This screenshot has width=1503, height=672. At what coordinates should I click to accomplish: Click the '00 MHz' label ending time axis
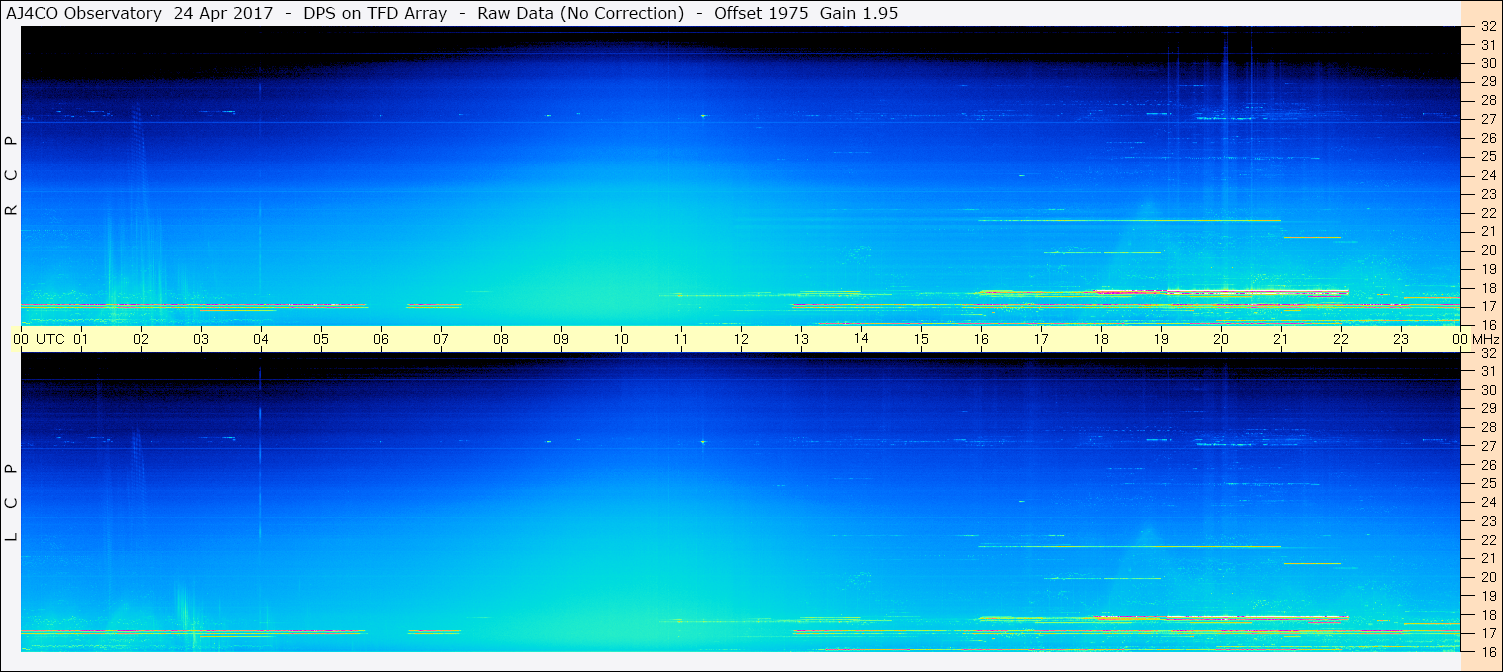point(1474,339)
